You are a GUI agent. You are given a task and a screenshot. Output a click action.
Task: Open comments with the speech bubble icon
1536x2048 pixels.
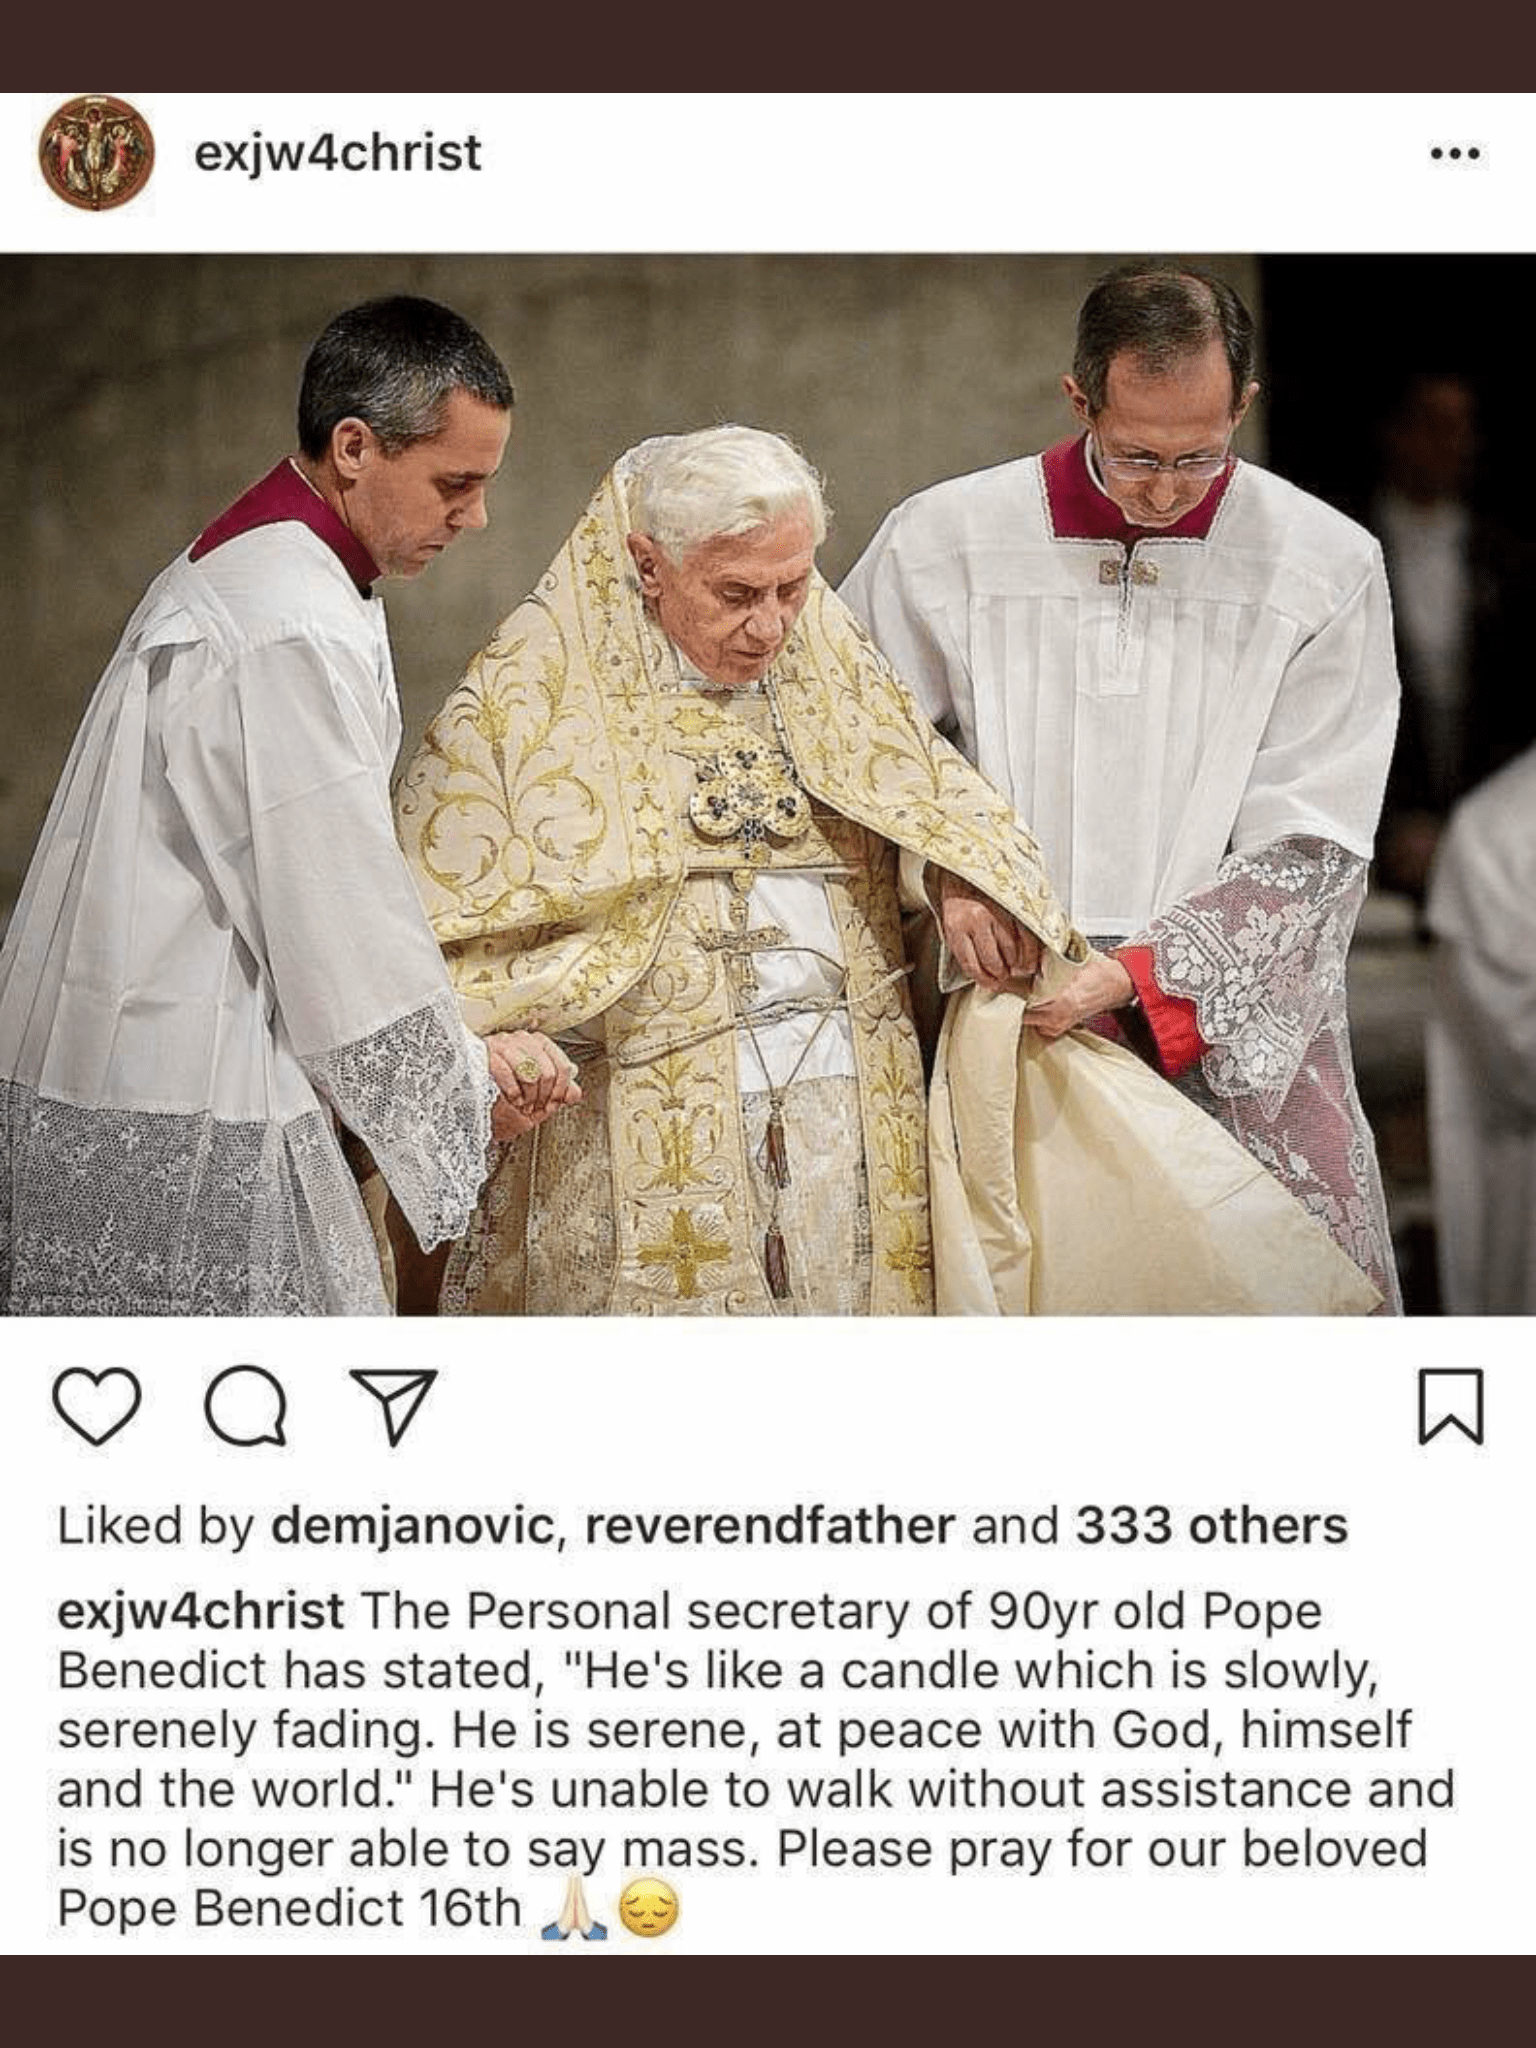click(x=246, y=1407)
